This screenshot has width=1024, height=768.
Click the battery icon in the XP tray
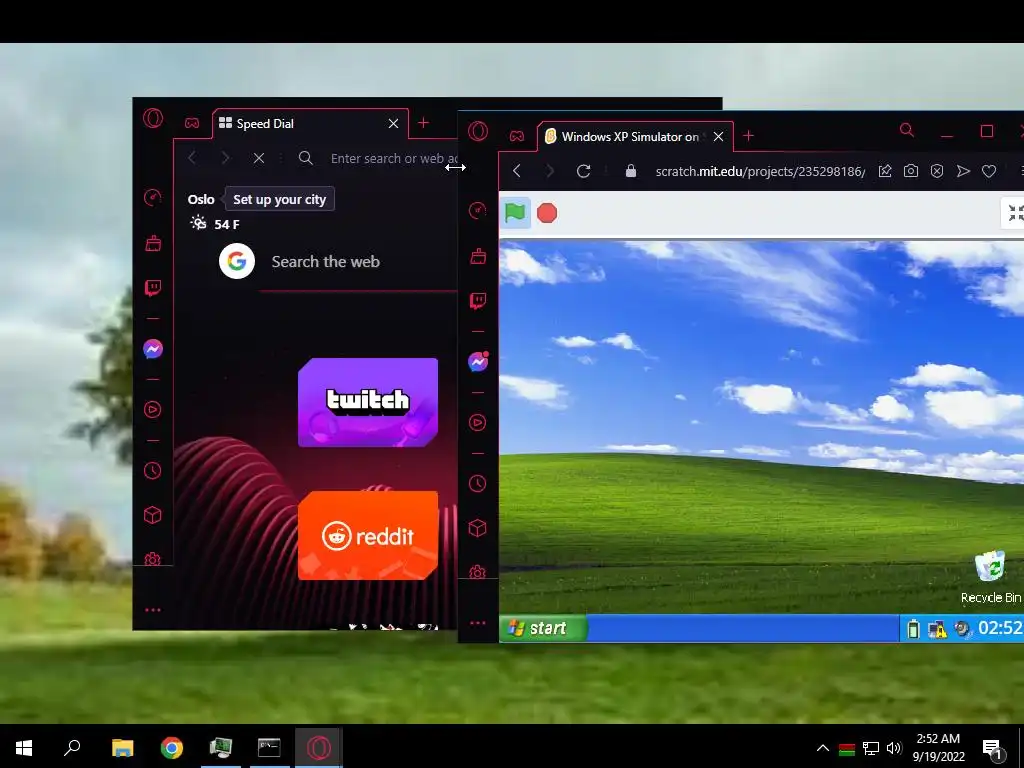(914, 629)
